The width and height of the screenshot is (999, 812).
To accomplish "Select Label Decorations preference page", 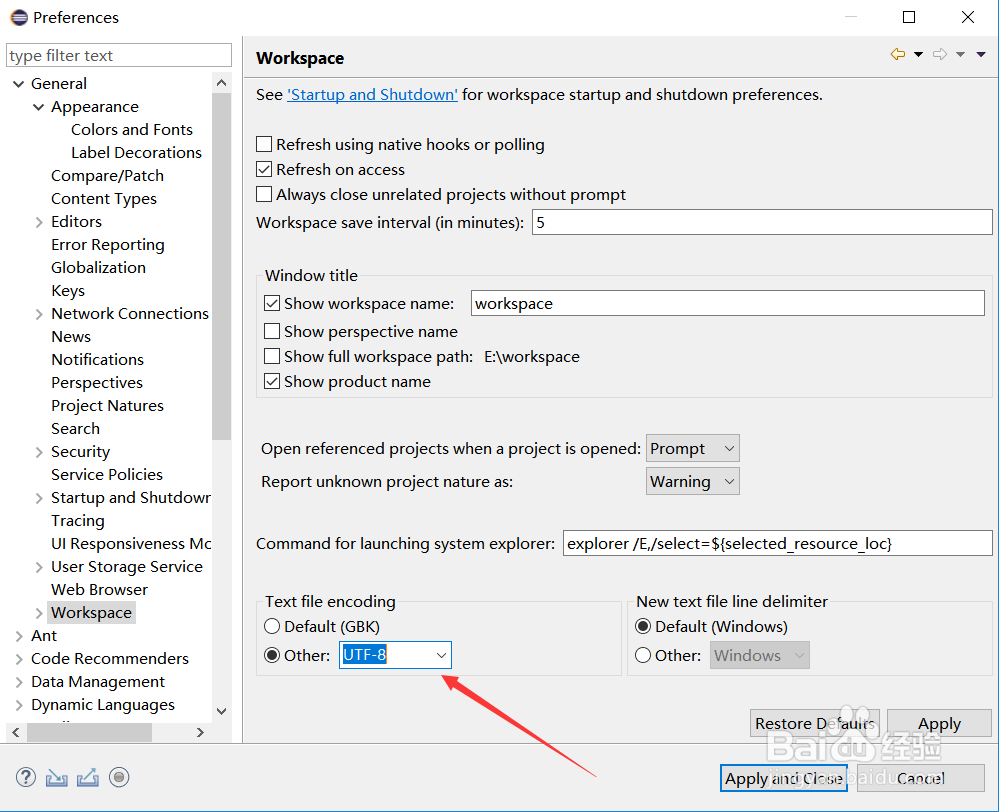I will point(136,152).
